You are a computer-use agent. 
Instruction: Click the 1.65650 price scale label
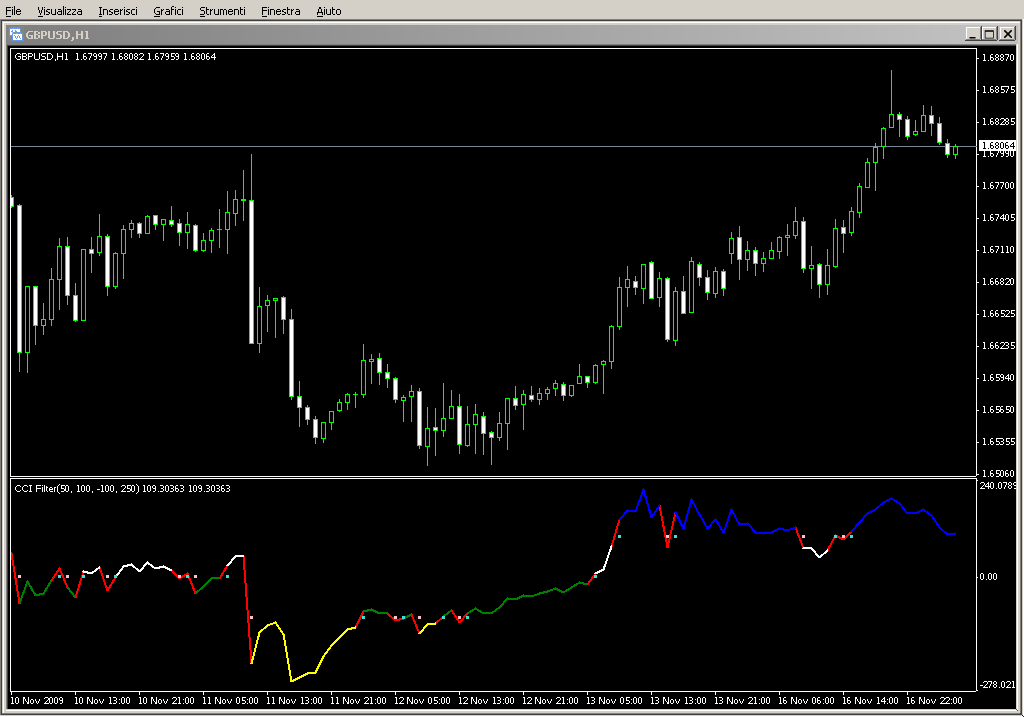(x=998, y=409)
